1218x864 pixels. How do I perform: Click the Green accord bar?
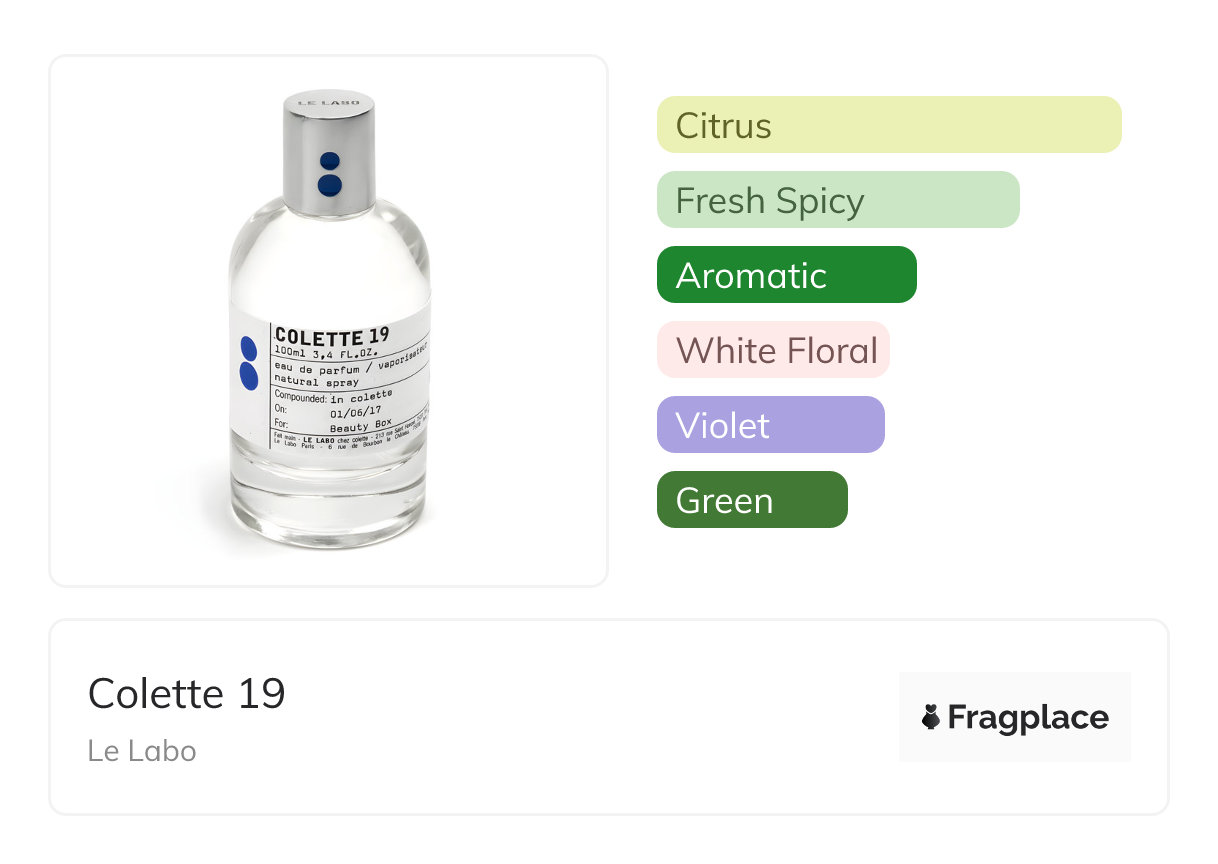pyautogui.click(x=751, y=500)
